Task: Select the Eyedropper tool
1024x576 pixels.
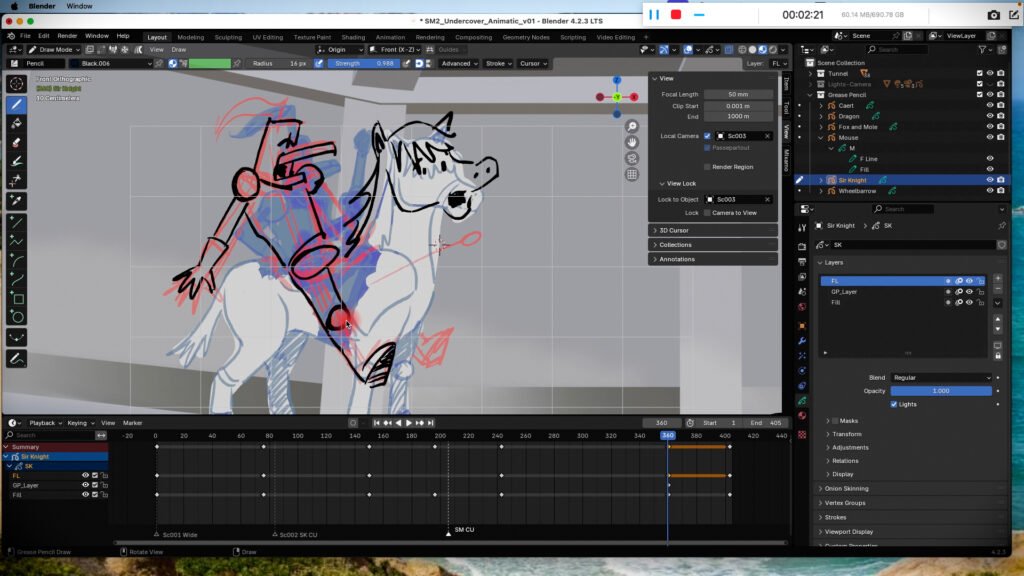Action: pyautogui.click(x=17, y=201)
